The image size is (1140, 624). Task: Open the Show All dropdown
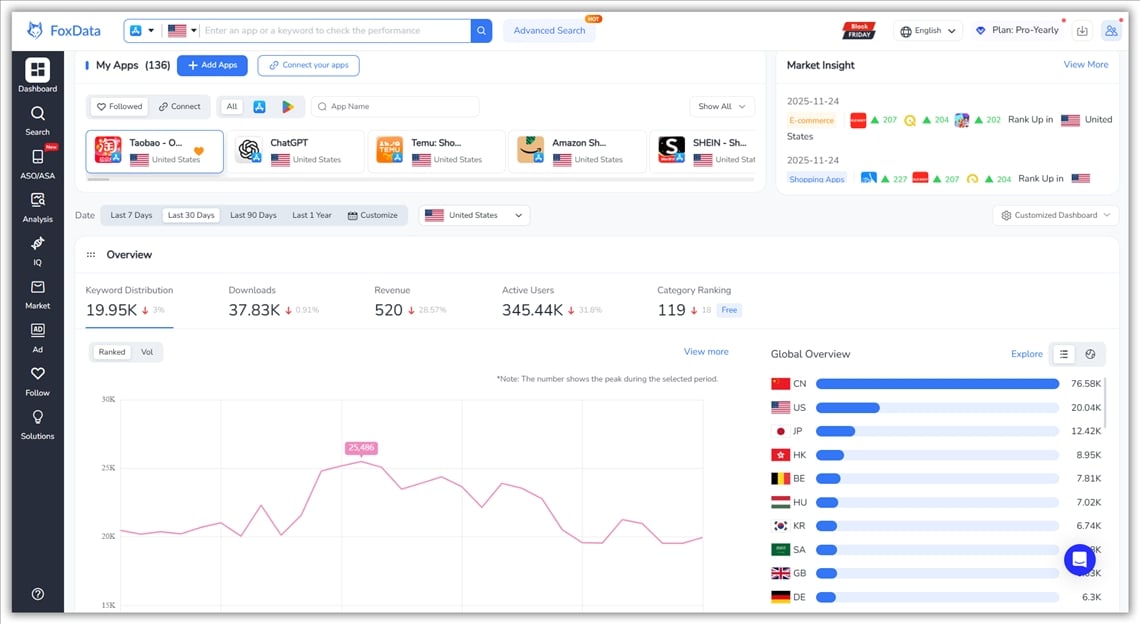coord(721,107)
